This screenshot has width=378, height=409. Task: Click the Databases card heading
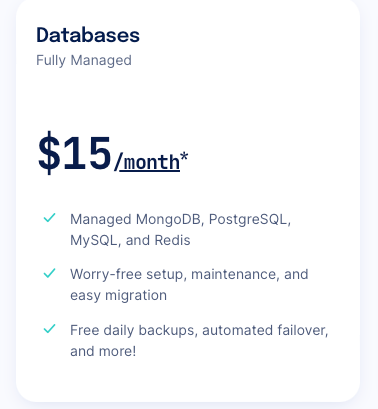(x=88, y=35)
